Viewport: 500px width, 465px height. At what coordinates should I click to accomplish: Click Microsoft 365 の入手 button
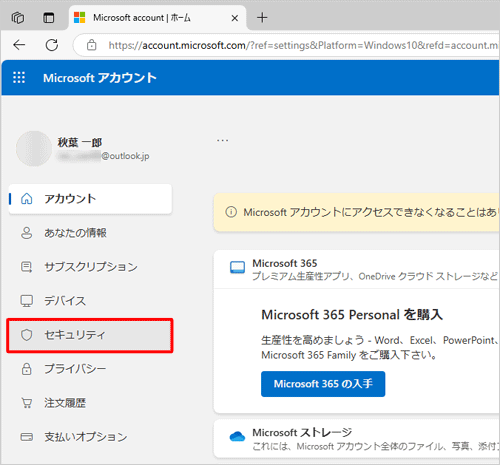323,384
